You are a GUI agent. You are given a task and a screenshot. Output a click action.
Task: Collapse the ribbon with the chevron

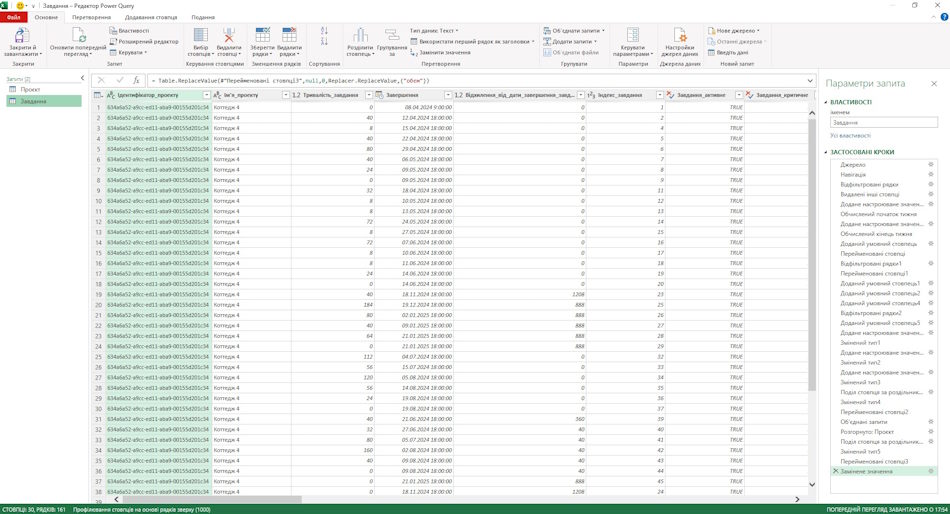click(934, 17)
